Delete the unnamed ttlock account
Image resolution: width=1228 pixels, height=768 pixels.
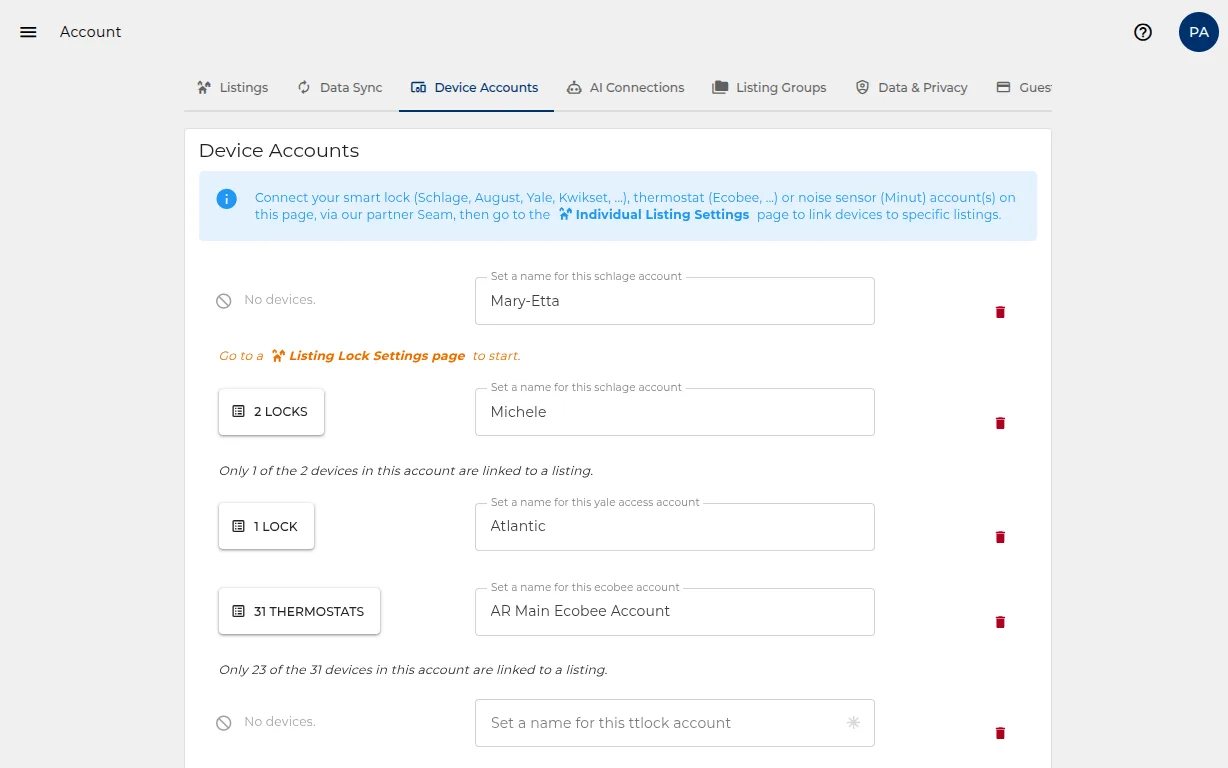[x=1000, y=733]
